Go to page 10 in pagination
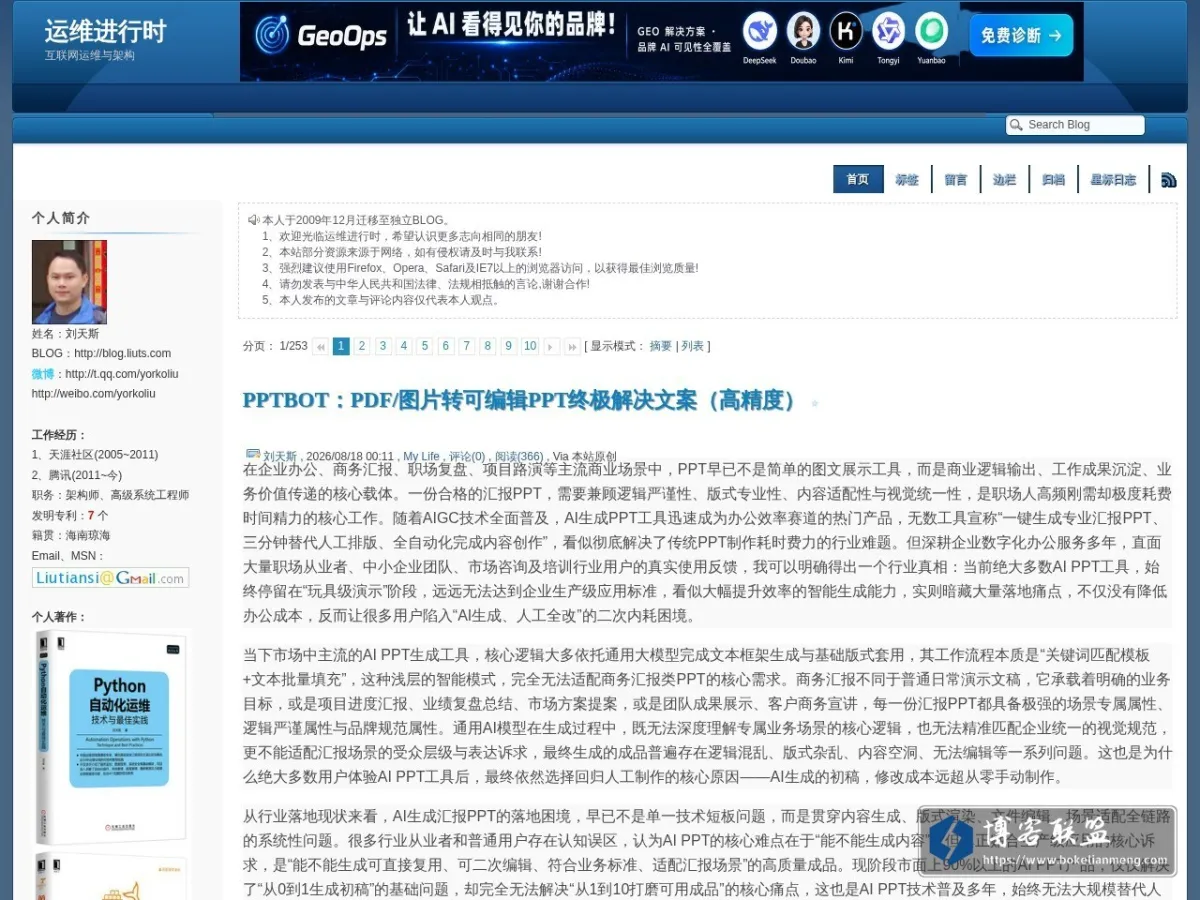1200x900 pixels. tap(530, 347)
